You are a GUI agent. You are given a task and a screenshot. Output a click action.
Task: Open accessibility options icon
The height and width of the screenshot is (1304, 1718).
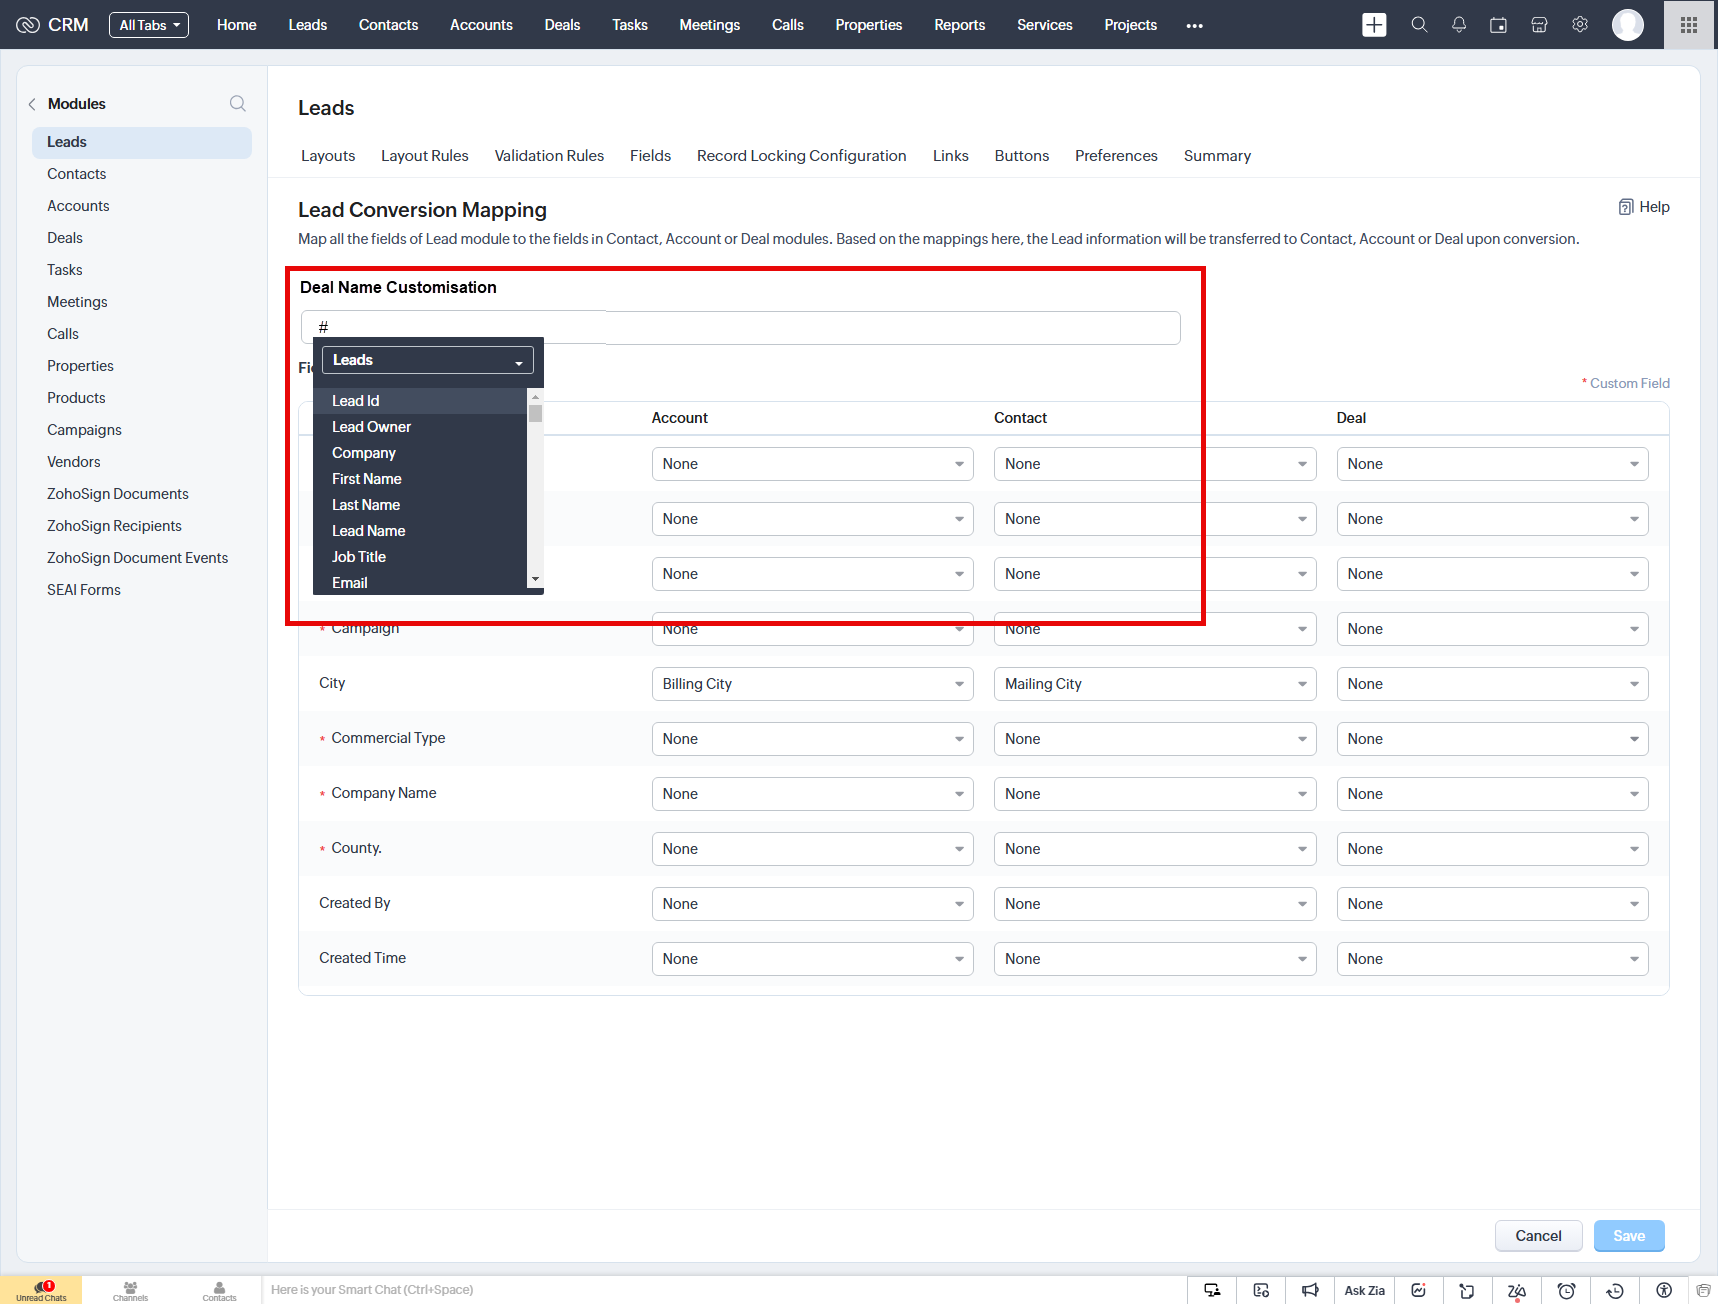(1664, 1290)
